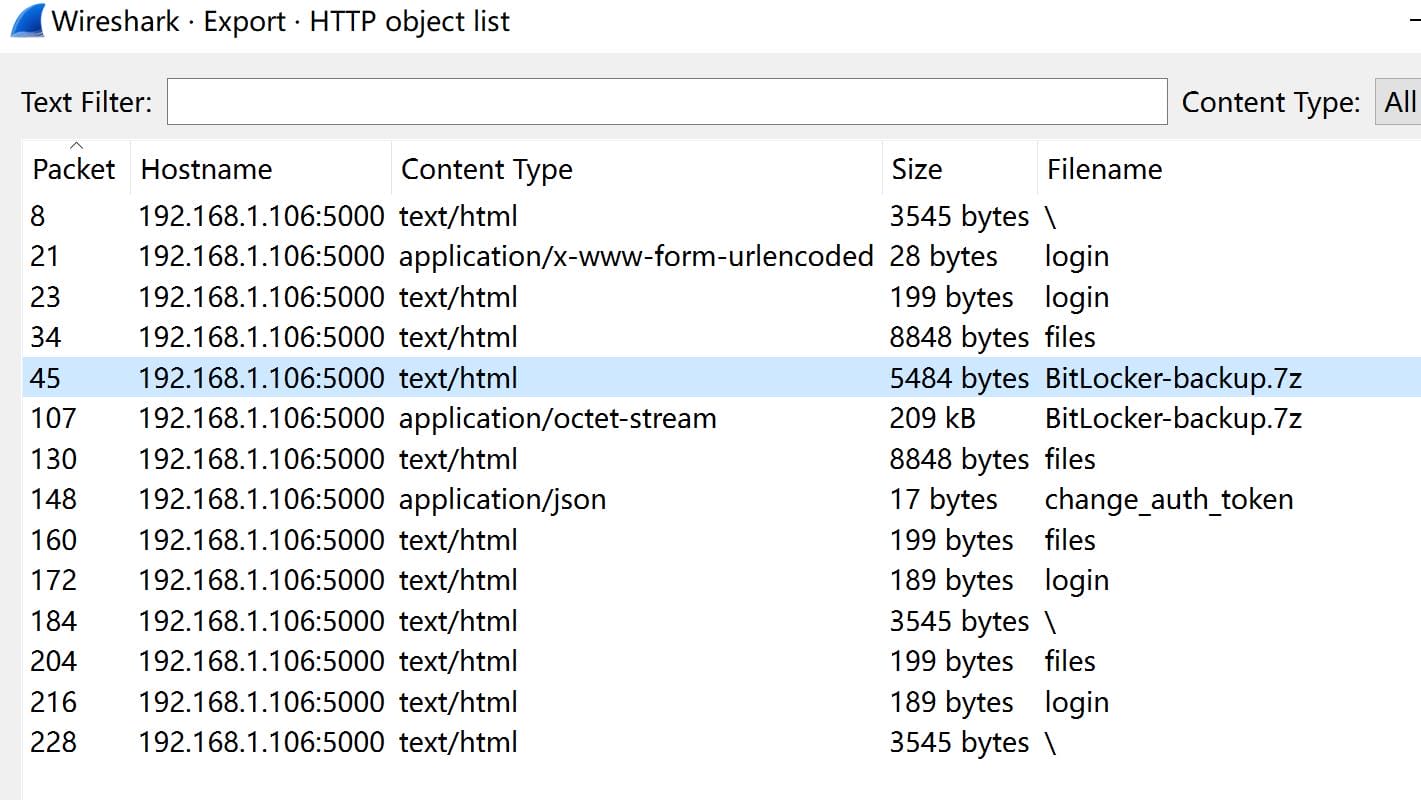Select packet 107 octet-stream BitLocker-backup.7z row
The width and height of the screenshot is (1421, 800).
tap(721, 418)
